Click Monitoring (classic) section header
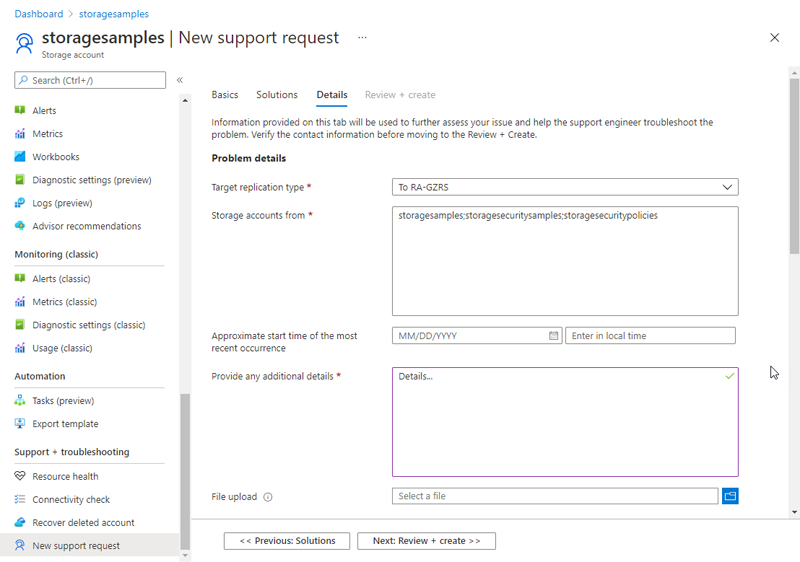The image size is (800, 562). [56, 254]
